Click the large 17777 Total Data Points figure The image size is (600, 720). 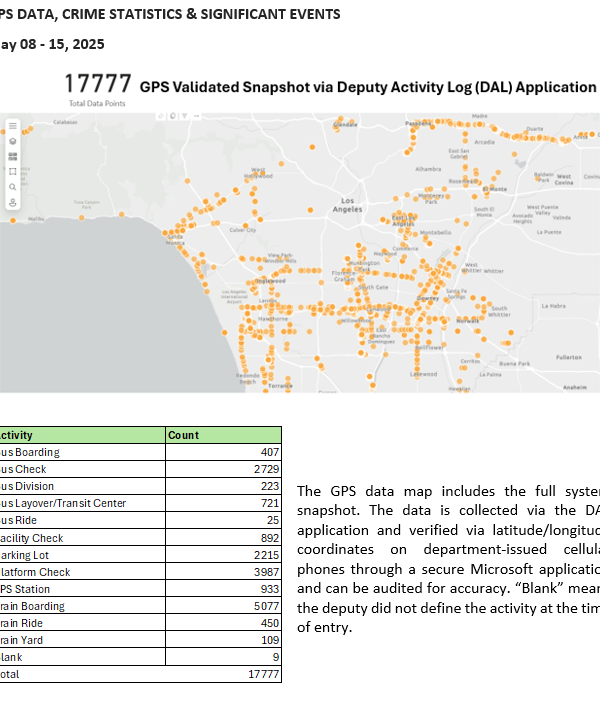tap(98, 86)
